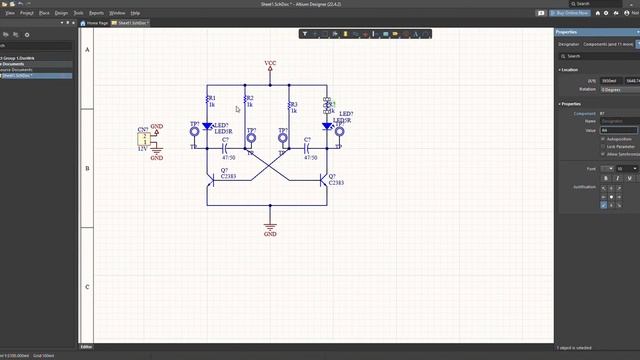640x360 pixels.
Task: Open the Window menu
Action: click(117, 13)
